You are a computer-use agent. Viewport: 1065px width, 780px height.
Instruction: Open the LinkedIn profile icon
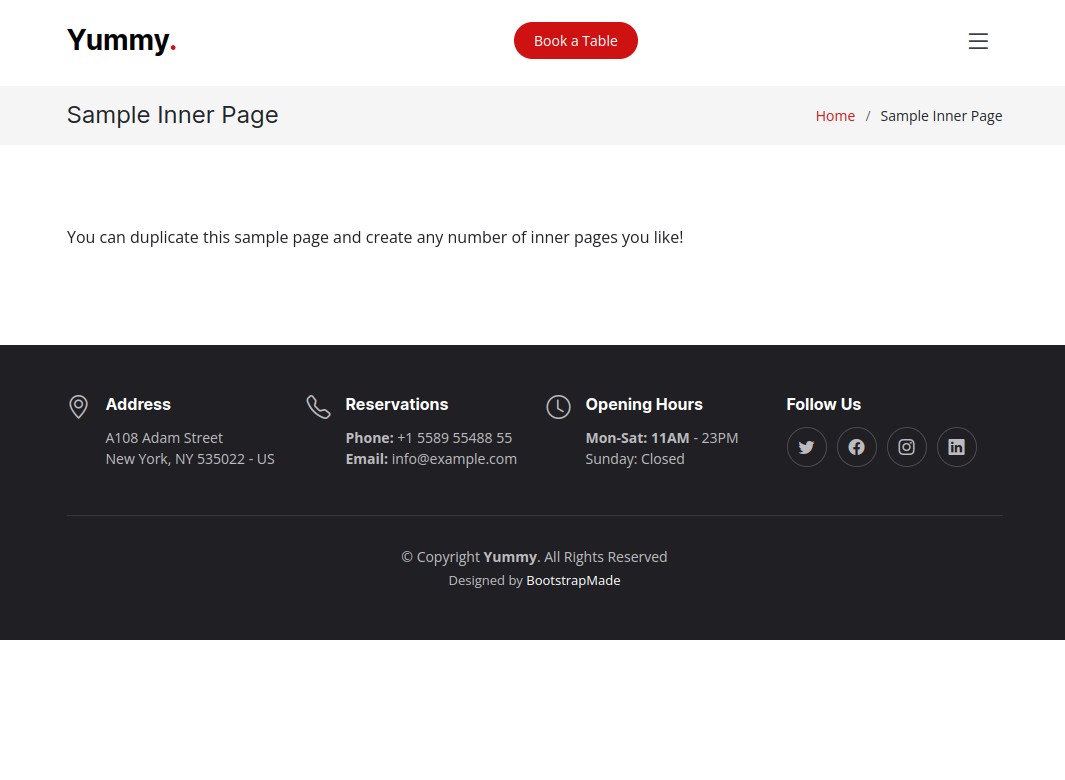pyautogui.click(x=956, y=447)
